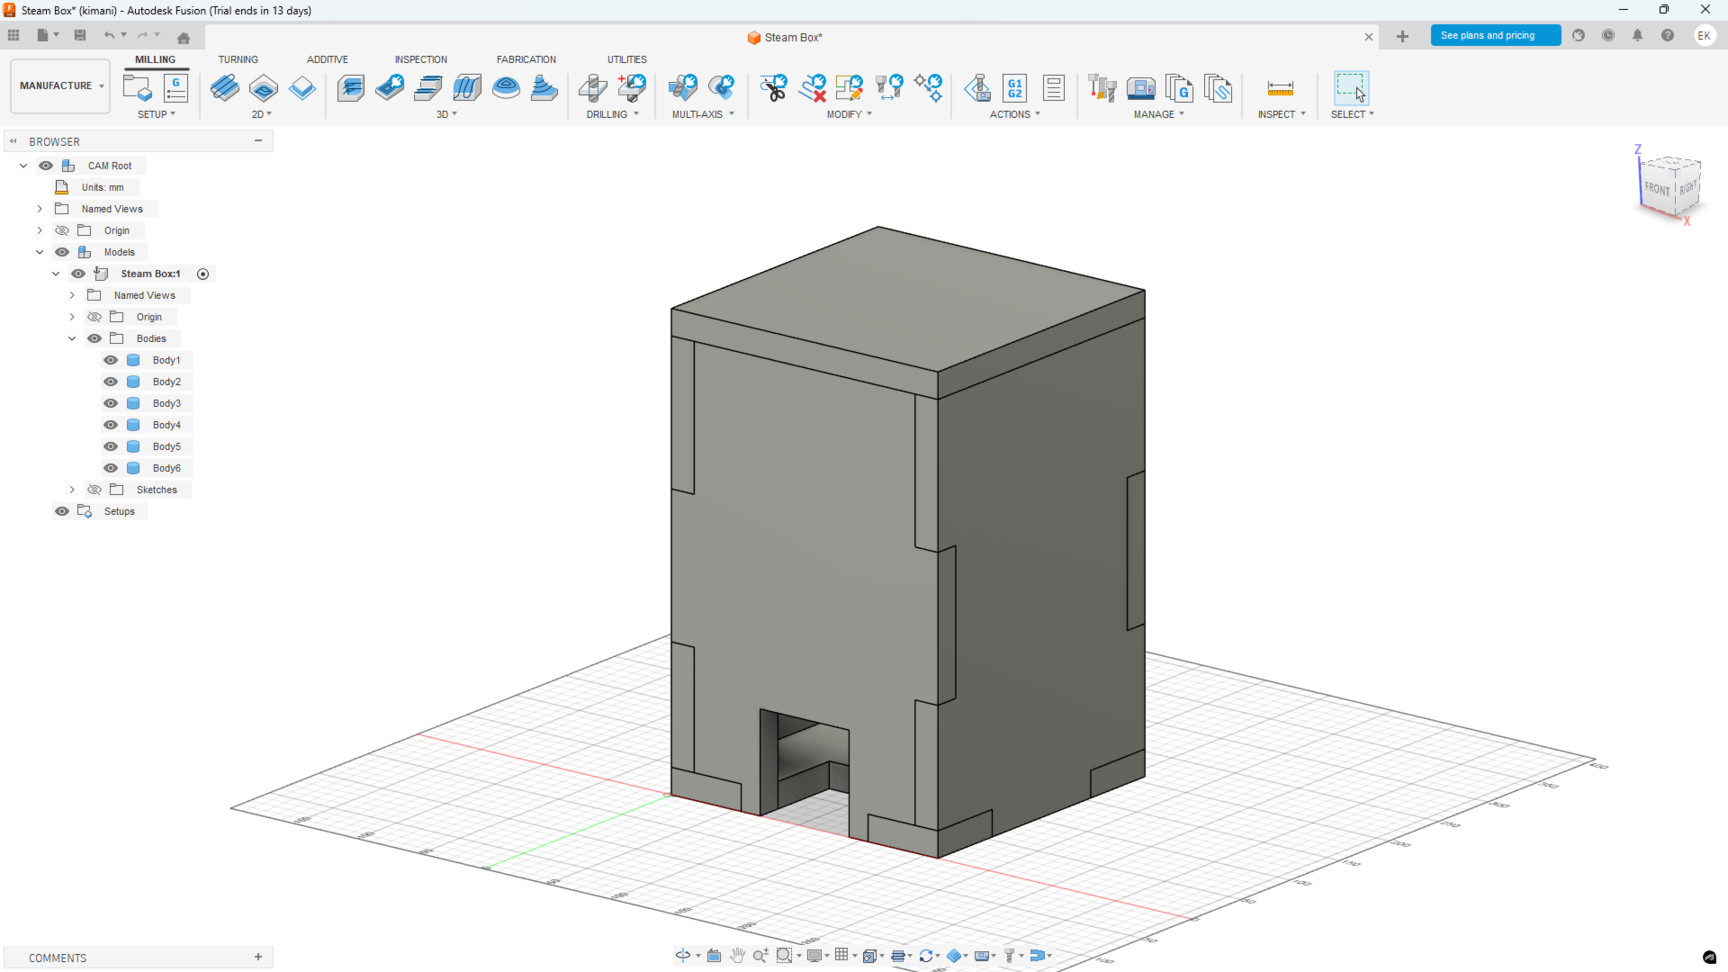This screenshot has height=972, width=1728.
Task: Collapse the Bodies folder in browser
Action: point(72,339)
